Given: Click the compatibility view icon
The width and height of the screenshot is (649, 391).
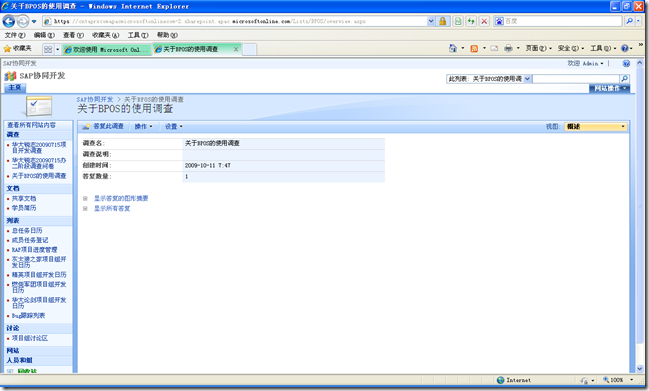Looking at the screenshot, I should pos(458,21).
